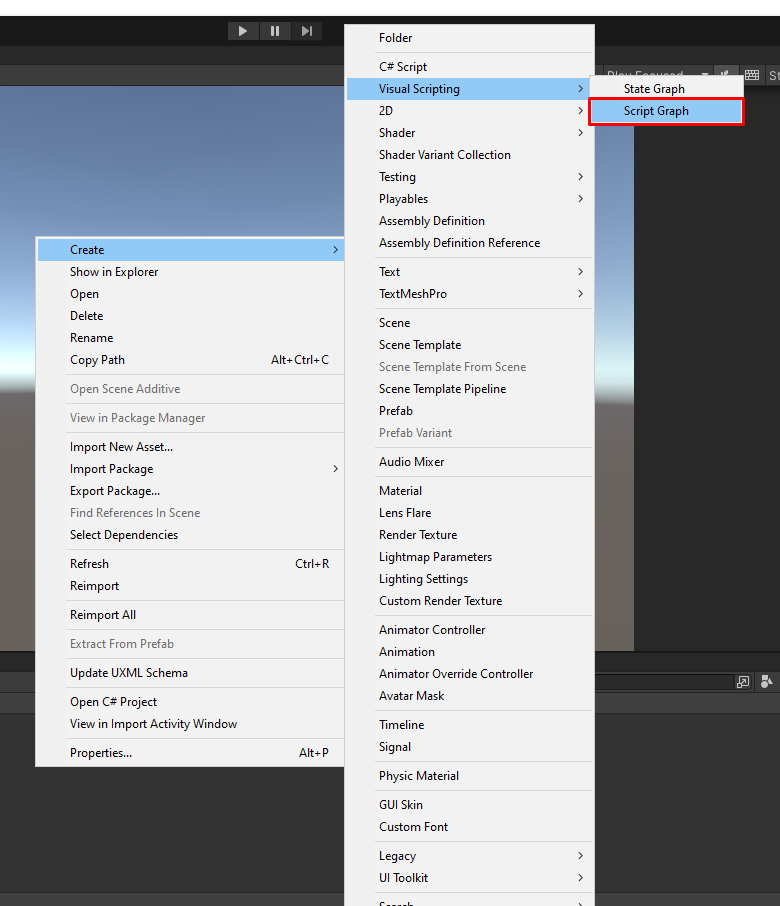Start Play mode with the Play button

pyautogui.click(x=243, y=31)
